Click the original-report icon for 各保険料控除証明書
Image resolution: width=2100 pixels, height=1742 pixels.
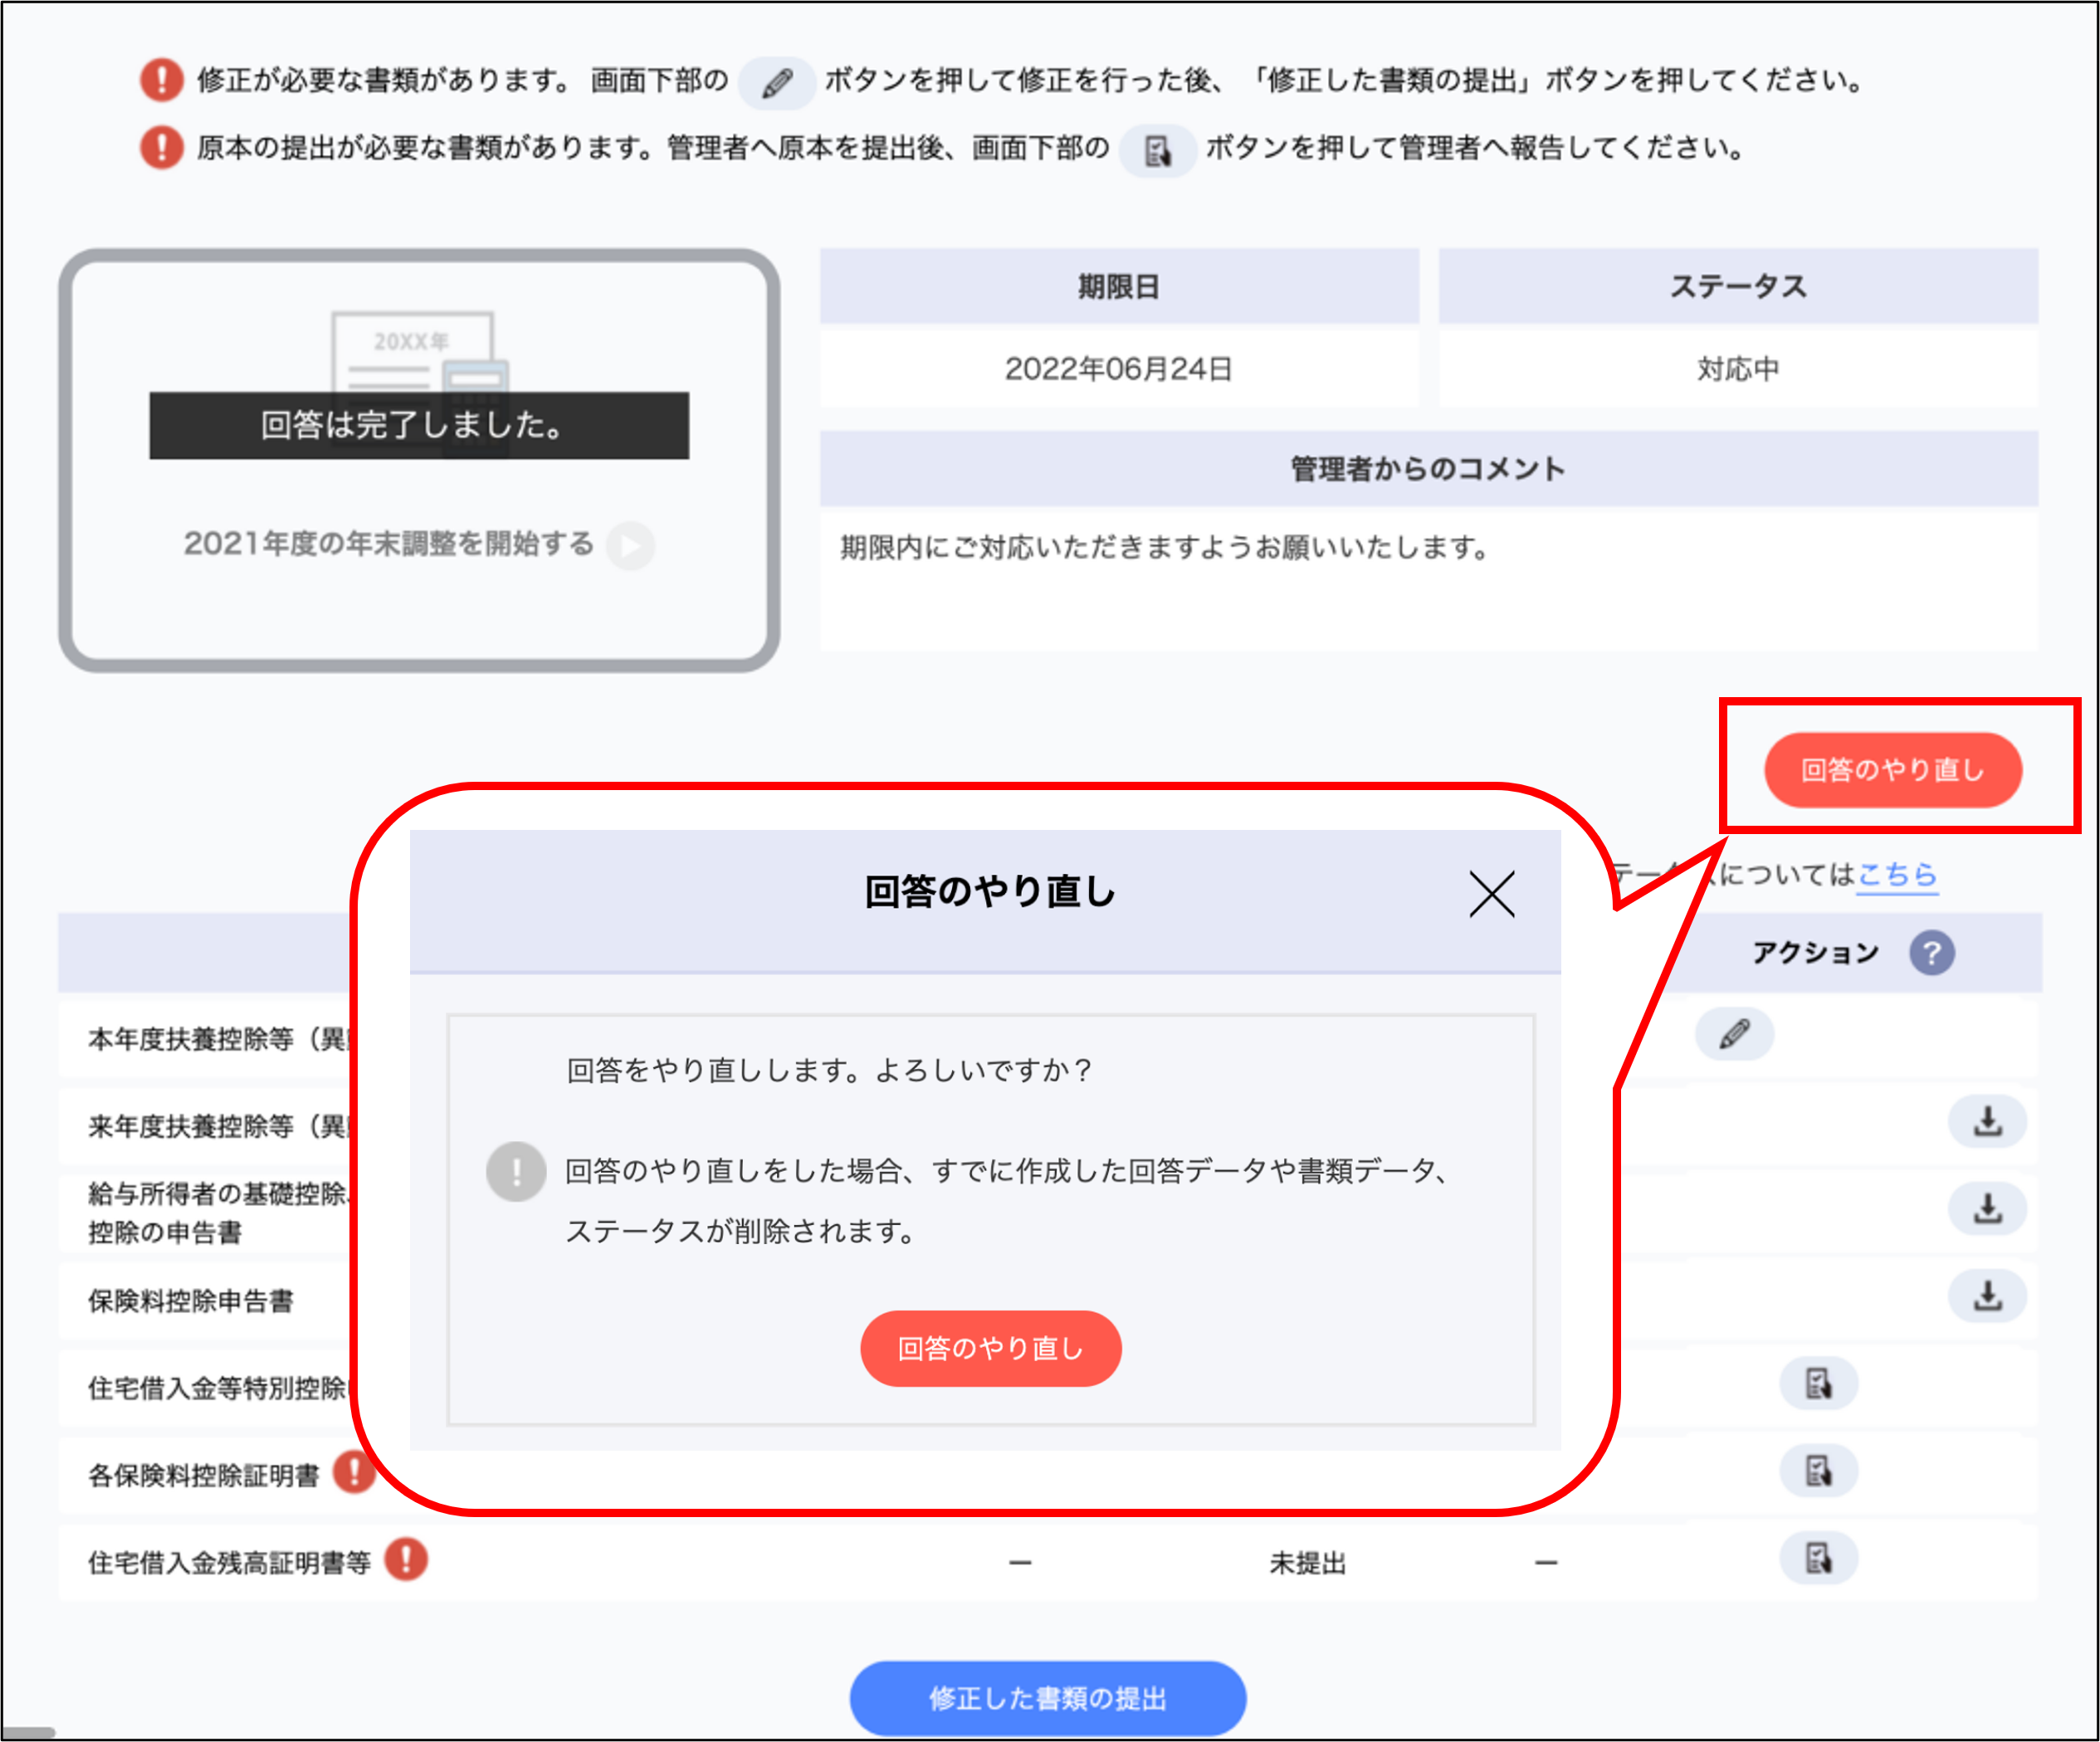[x=1819, y=1471]
